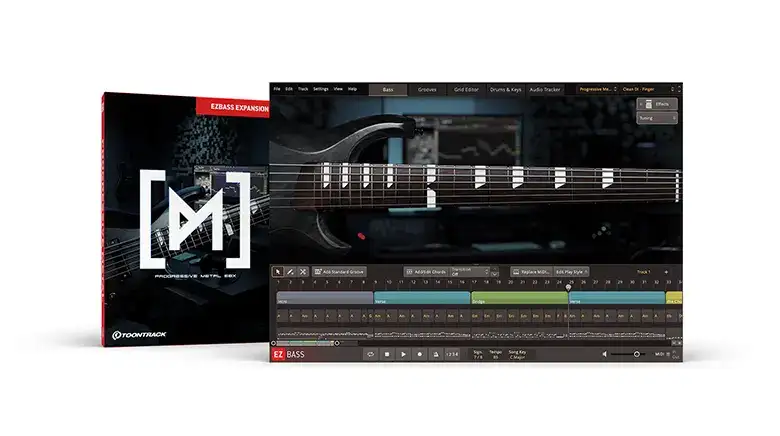Click the master volume slider knob

coord(636,354)
